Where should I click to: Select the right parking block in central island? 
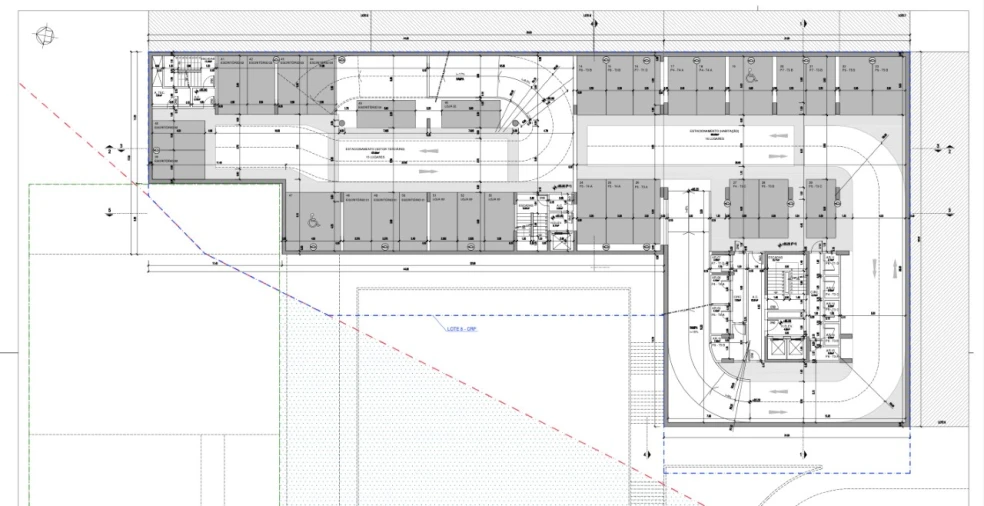pos(469,112)
